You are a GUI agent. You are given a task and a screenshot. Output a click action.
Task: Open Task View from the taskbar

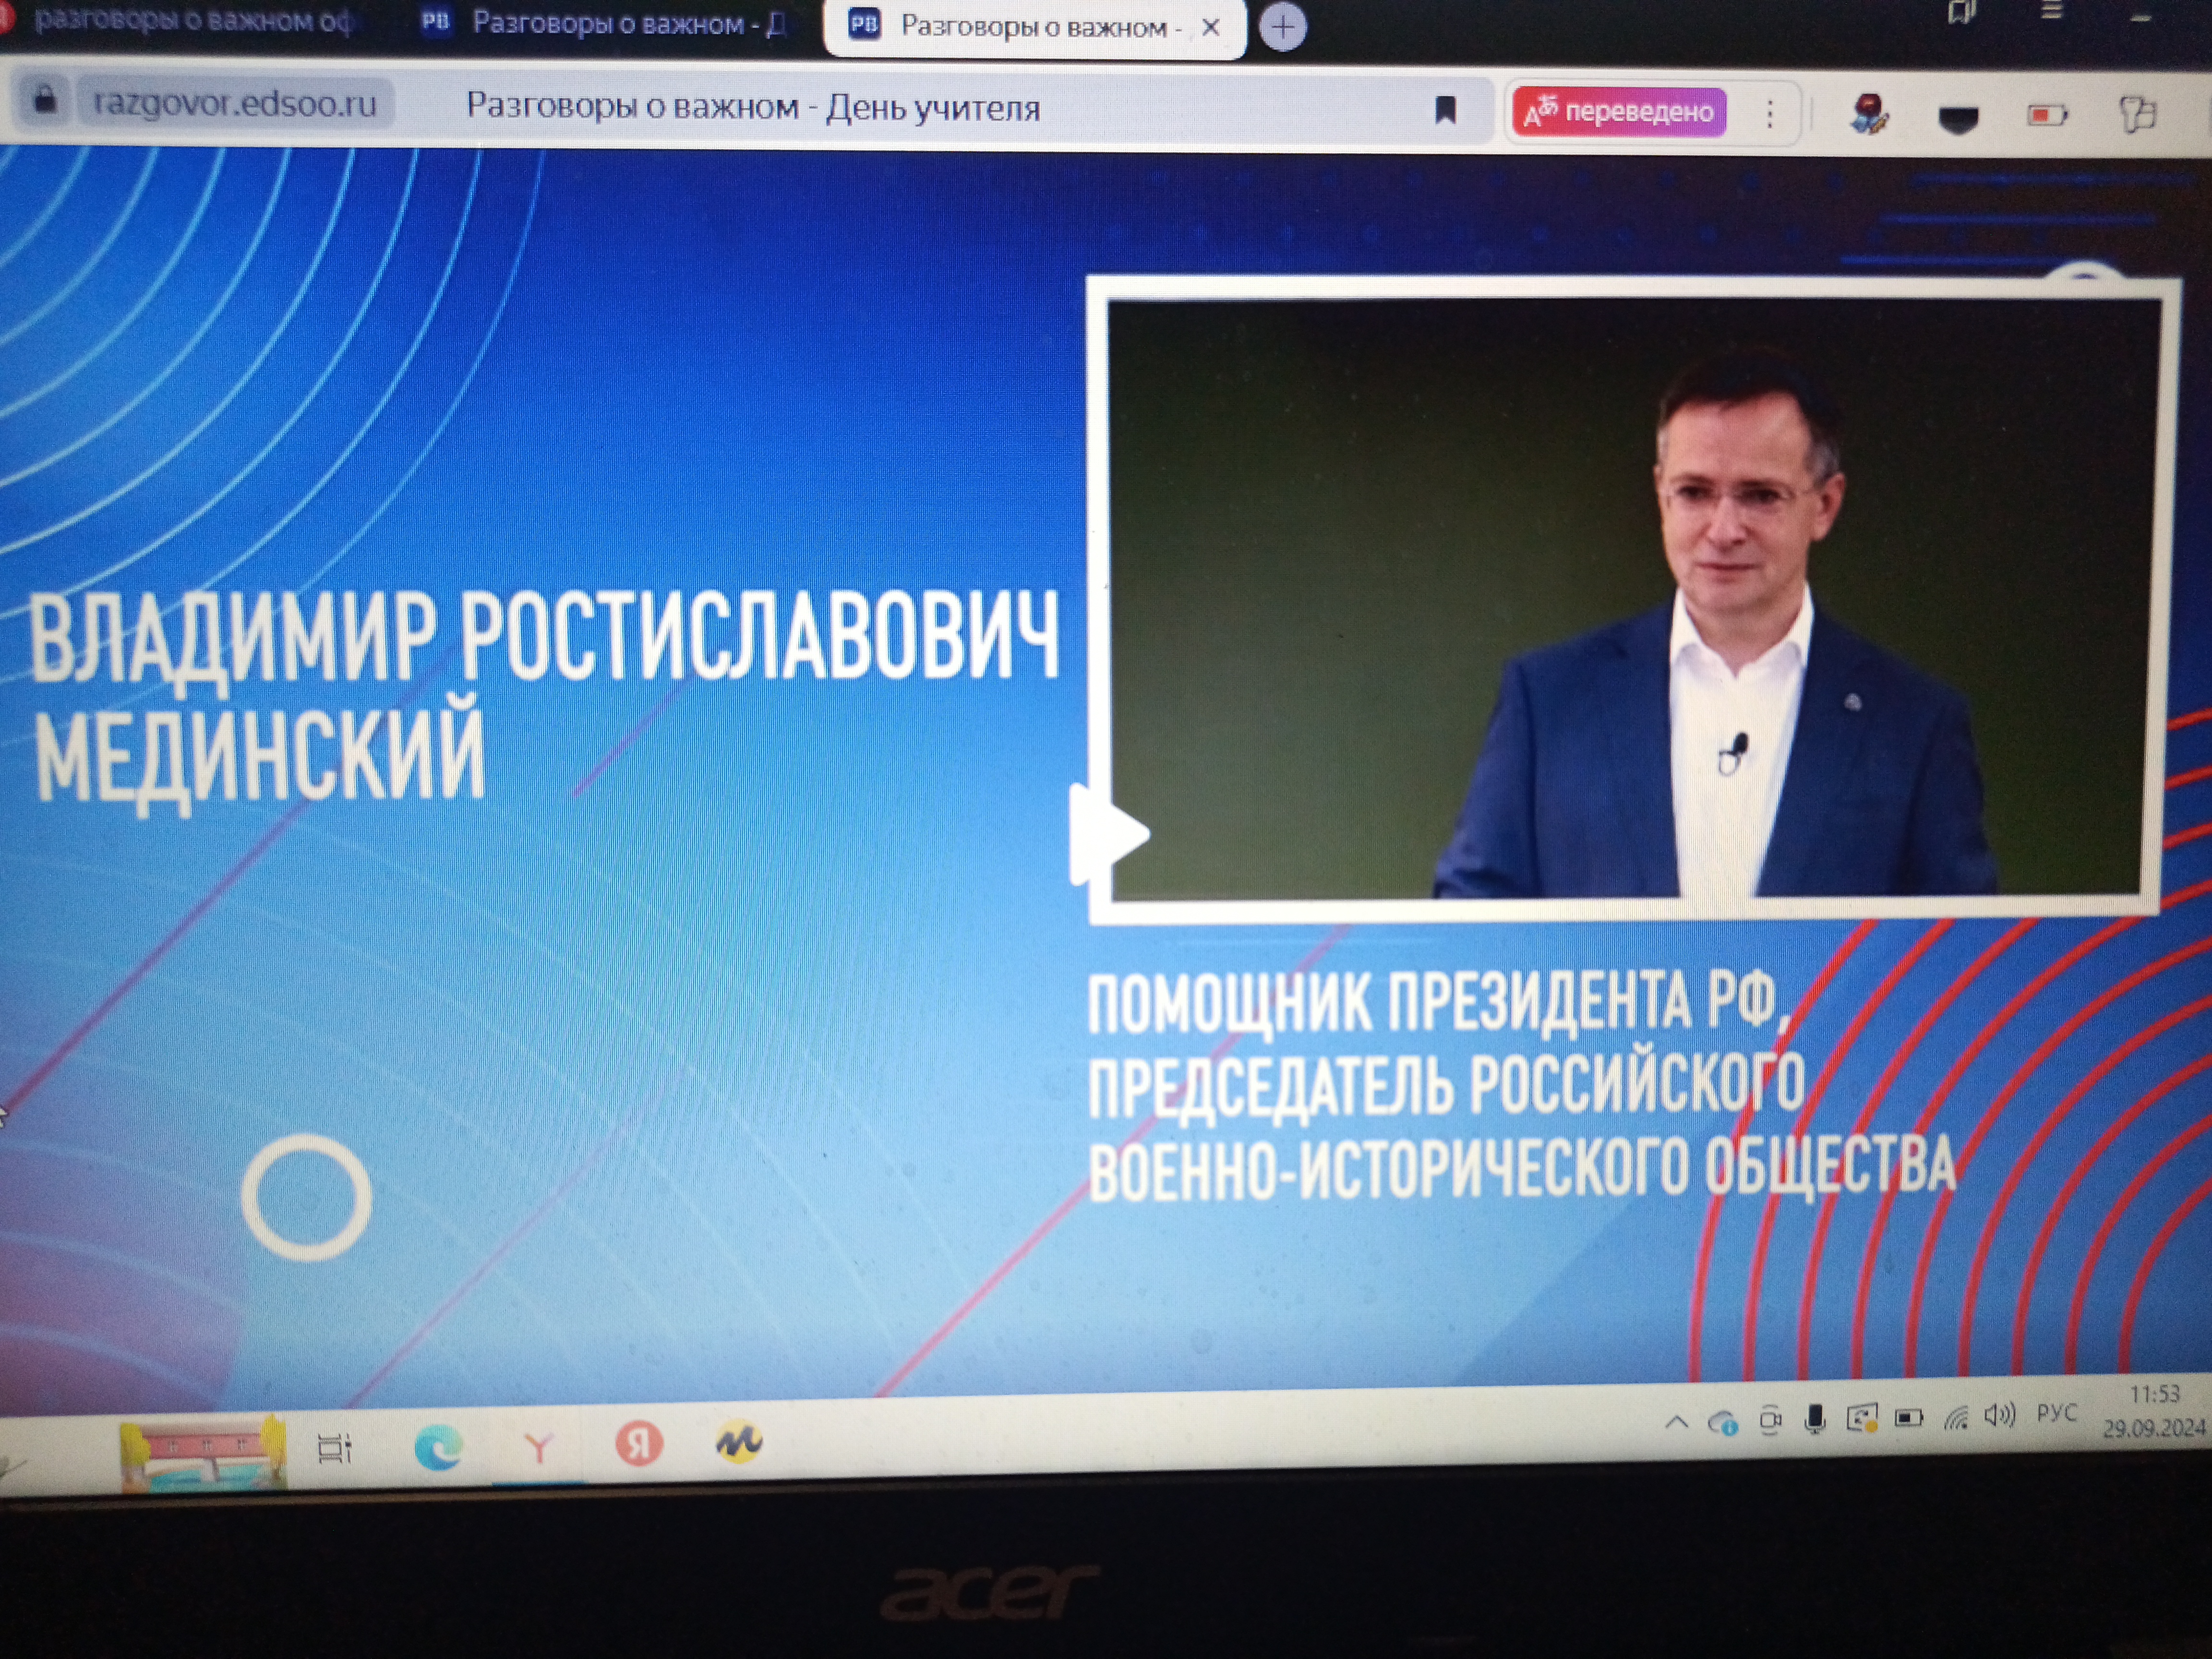click(x=334, y=1448)
